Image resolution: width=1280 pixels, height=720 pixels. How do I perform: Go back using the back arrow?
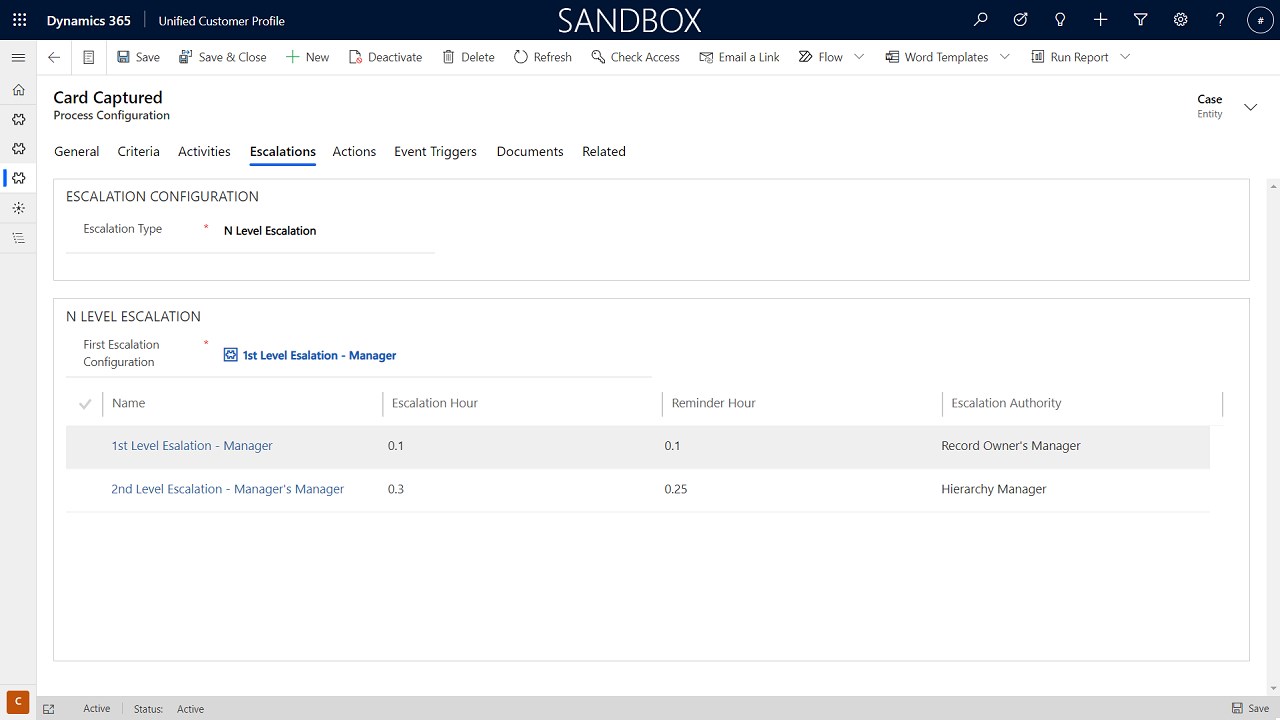(x=54, y=57)
